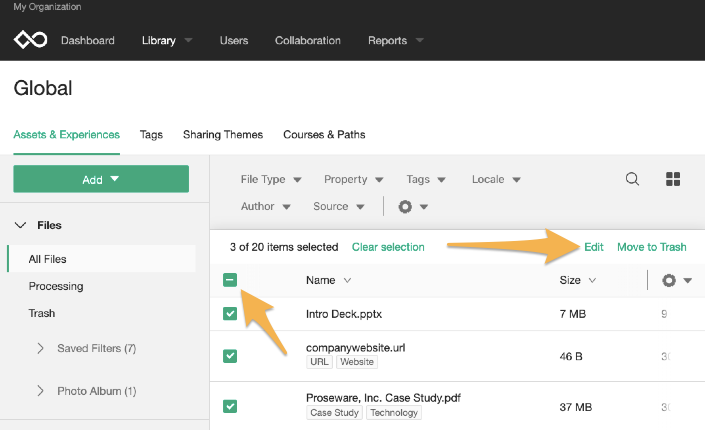Open Collaboration in top navigation
The height and width of the screenshot is (430, 705).
308,40
